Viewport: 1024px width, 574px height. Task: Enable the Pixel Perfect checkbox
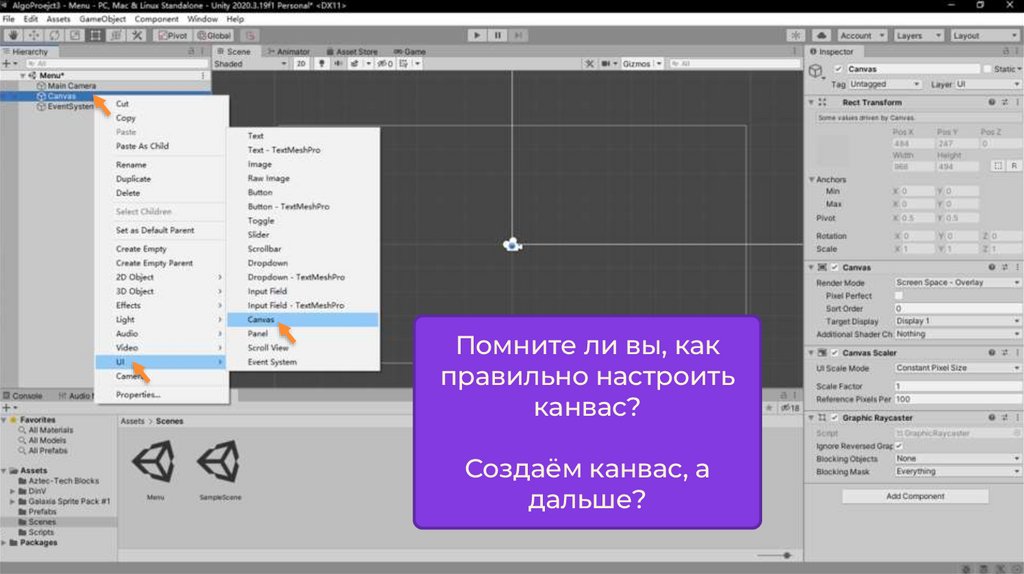(898, 296)
